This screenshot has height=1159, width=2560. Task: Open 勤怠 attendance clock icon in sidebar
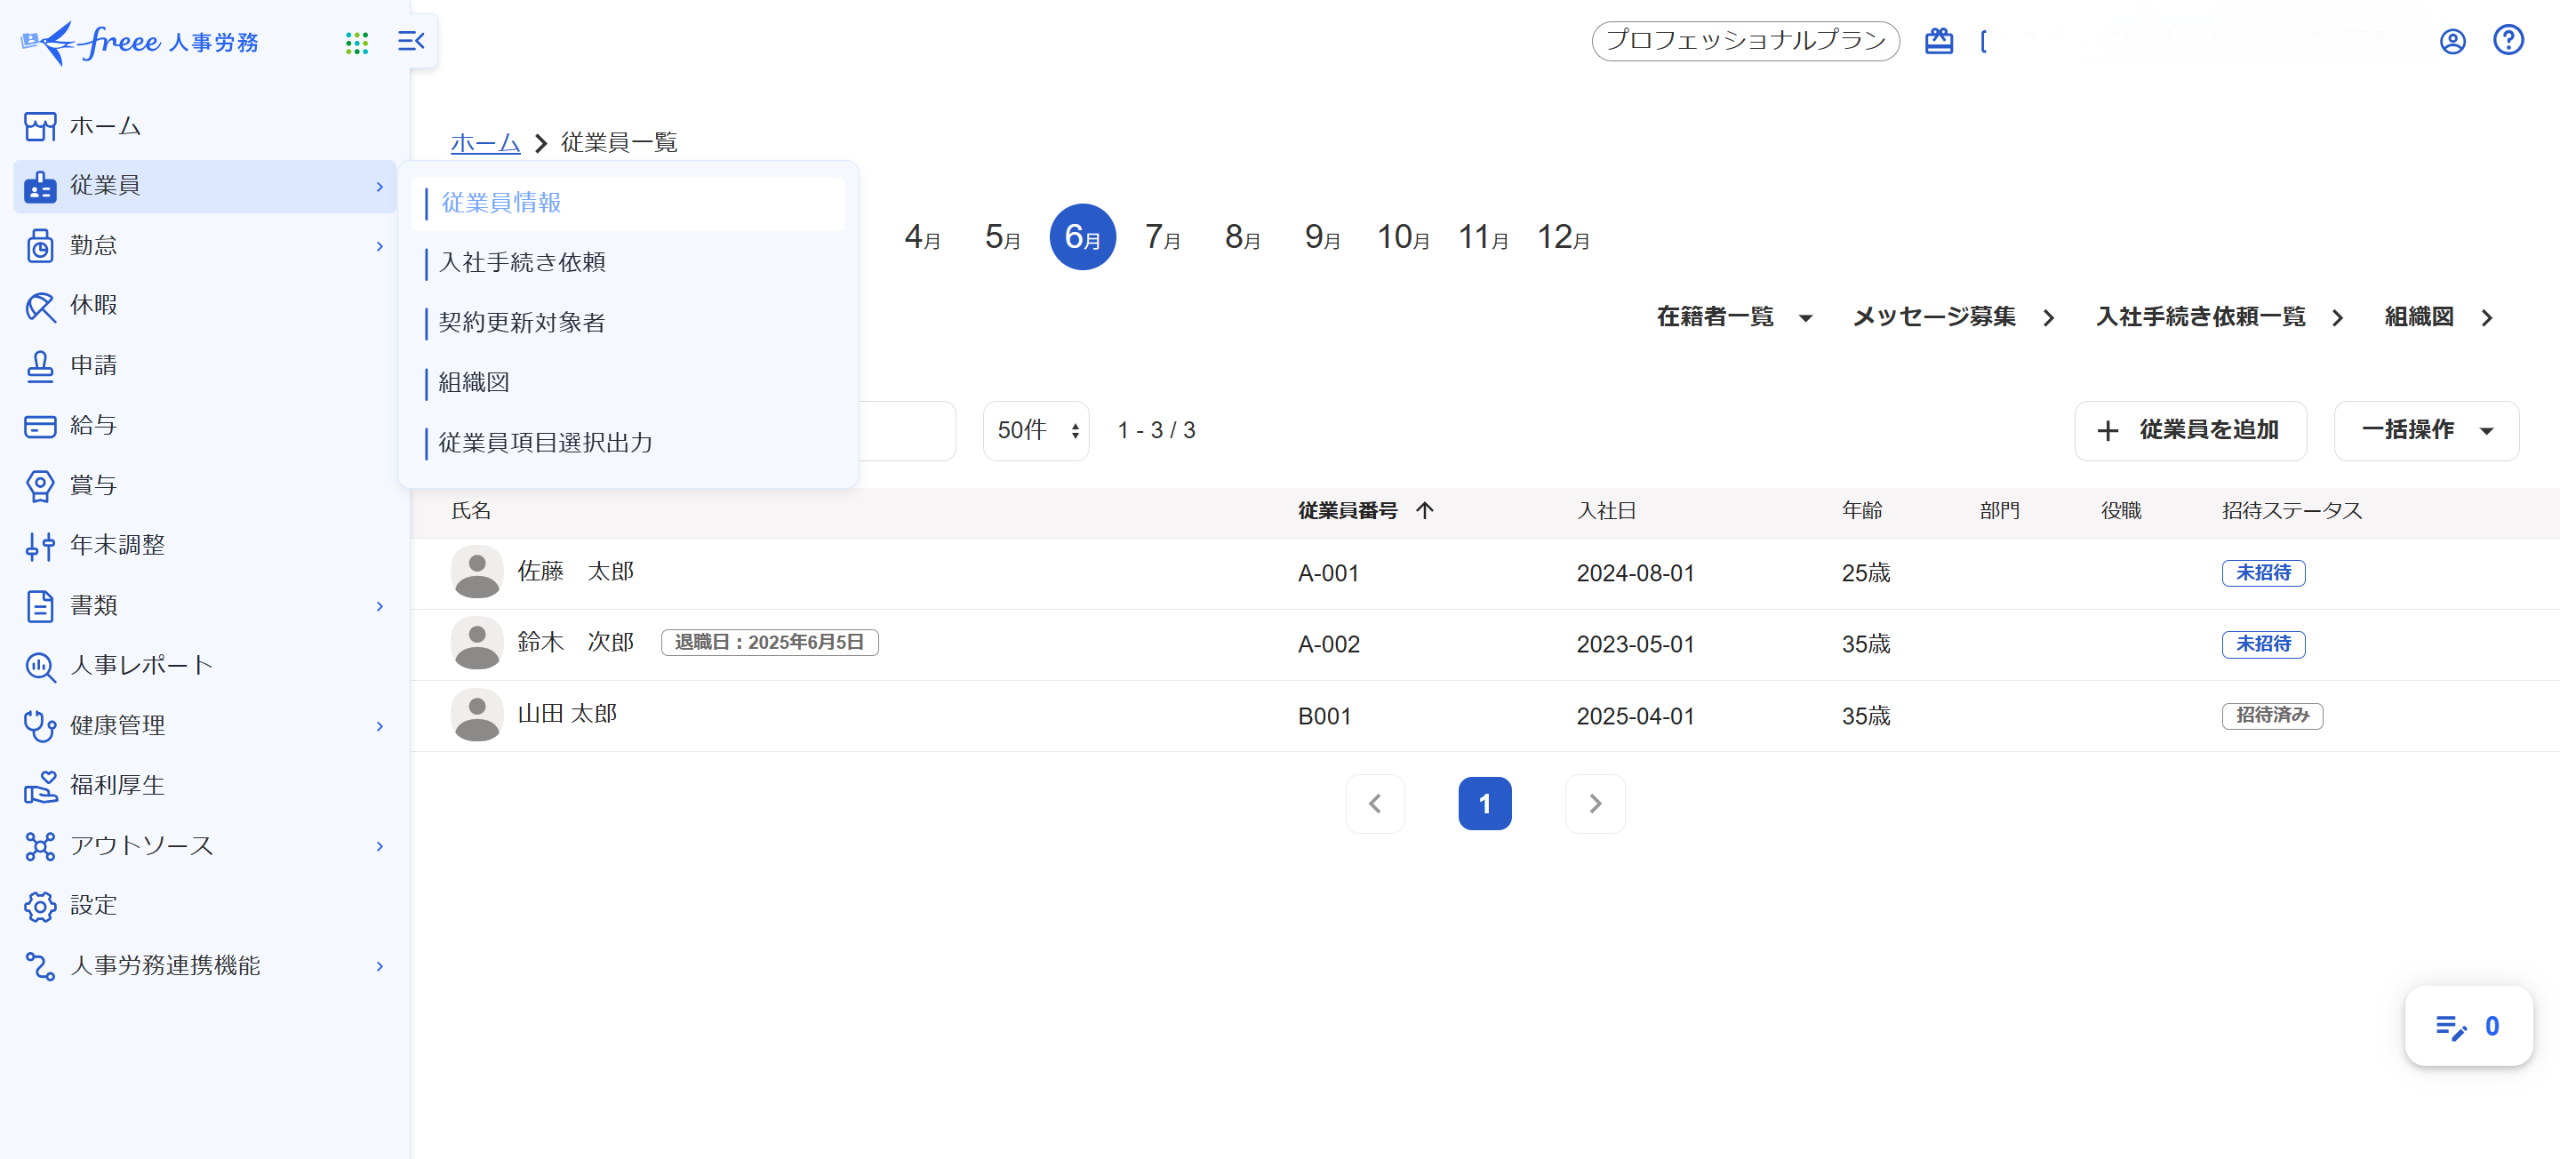point(40,246)
